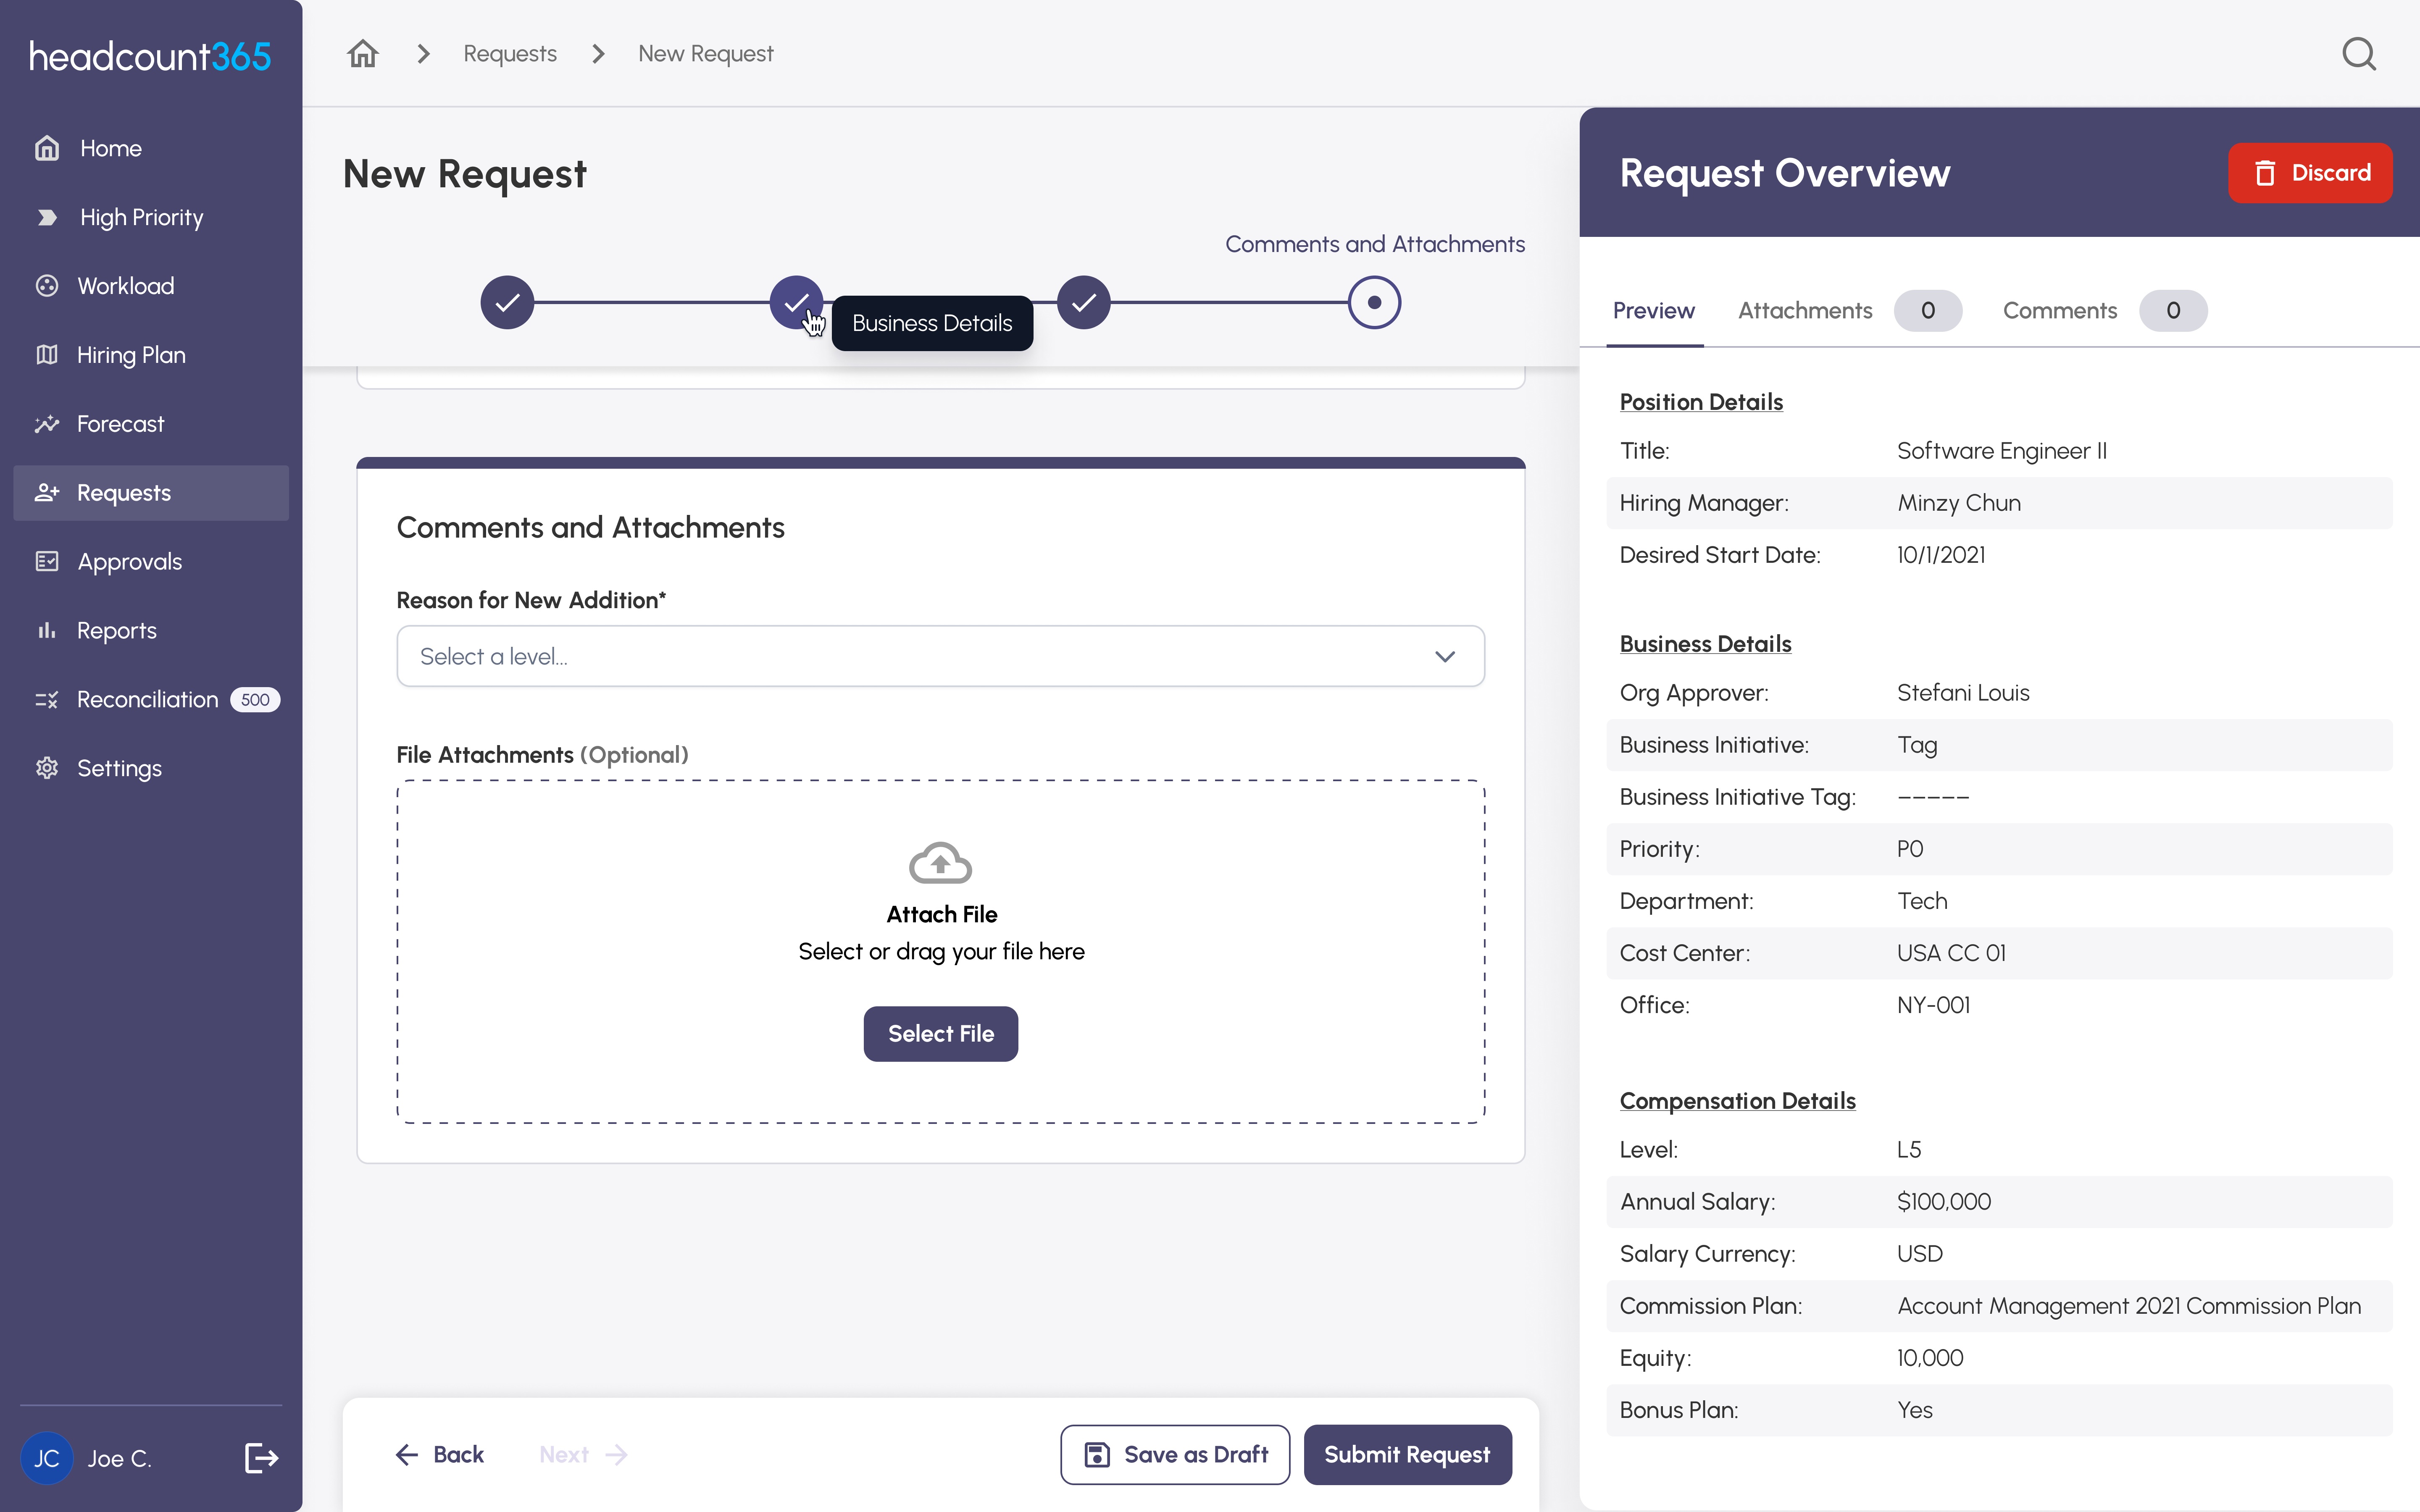
Task: Click the Approvals sidebar icon
Action: 47,562
